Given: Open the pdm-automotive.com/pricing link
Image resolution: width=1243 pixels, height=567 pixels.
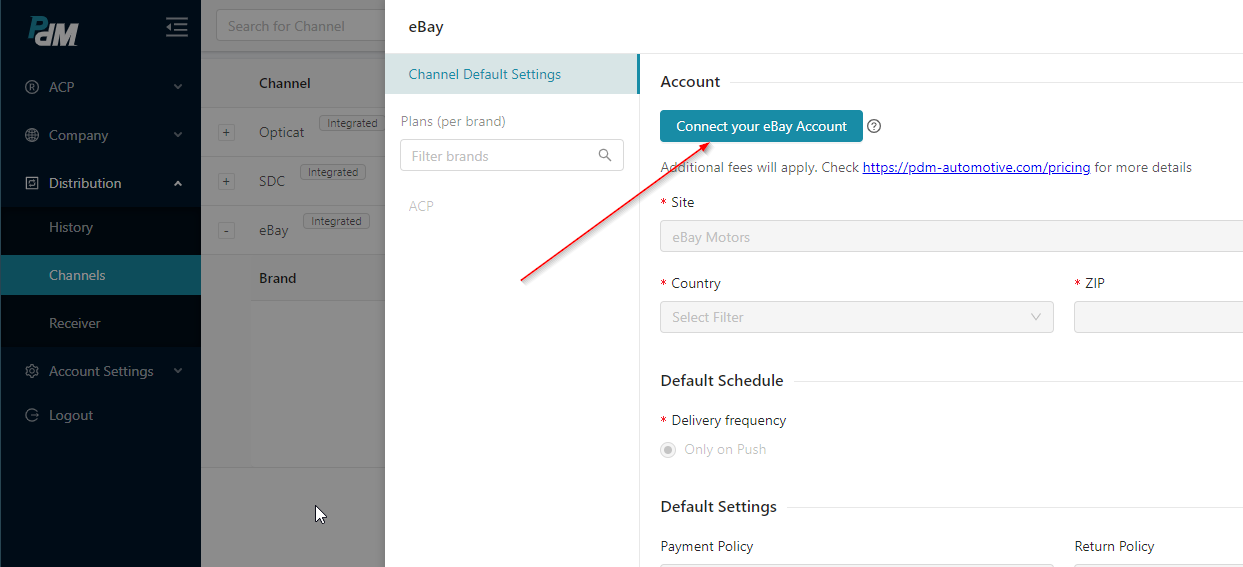Looking at the screenshot, I should [976, 167].
